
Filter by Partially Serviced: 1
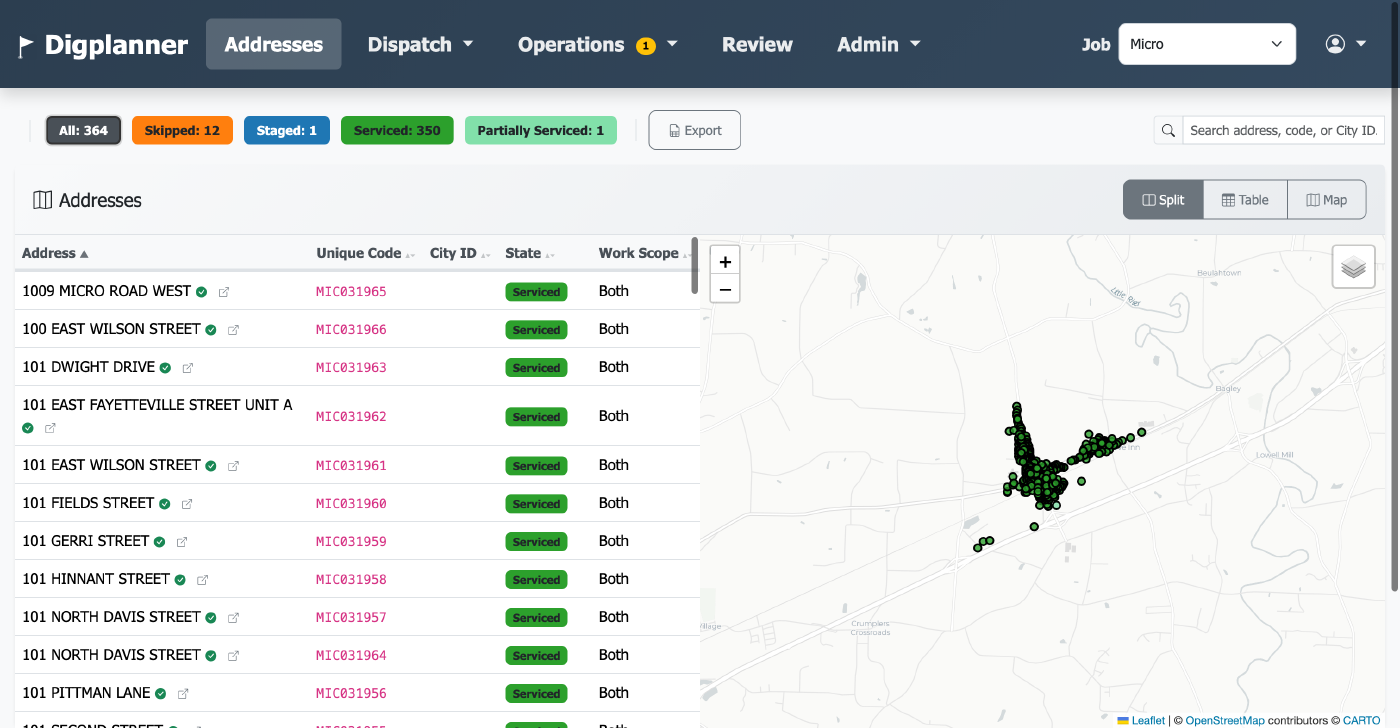(x=541, y=130)
